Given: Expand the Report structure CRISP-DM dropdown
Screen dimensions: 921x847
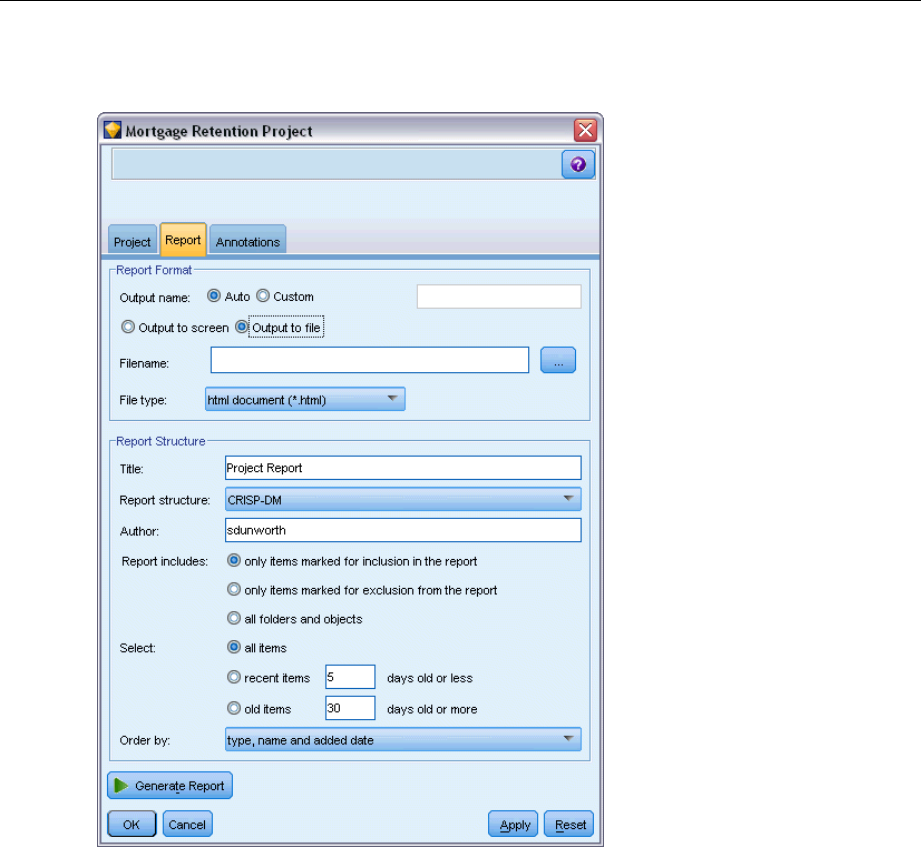Looking at the screenshot, I should point(403,499).
